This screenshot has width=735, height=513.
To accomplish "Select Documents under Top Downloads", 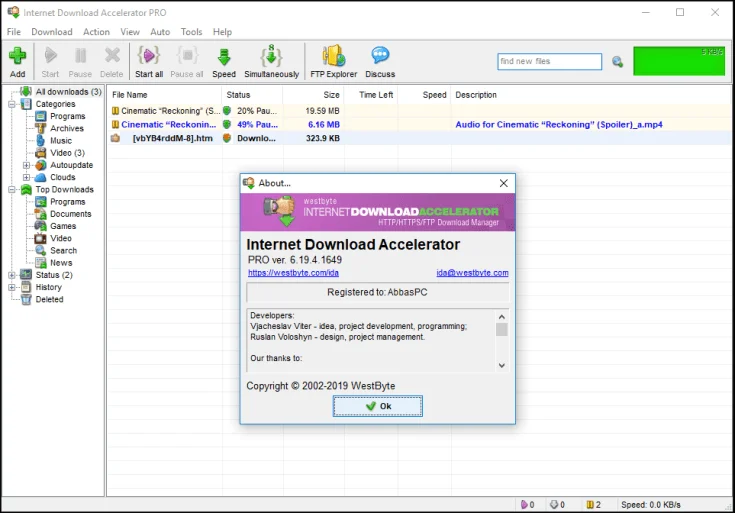I will pos(71,213).
